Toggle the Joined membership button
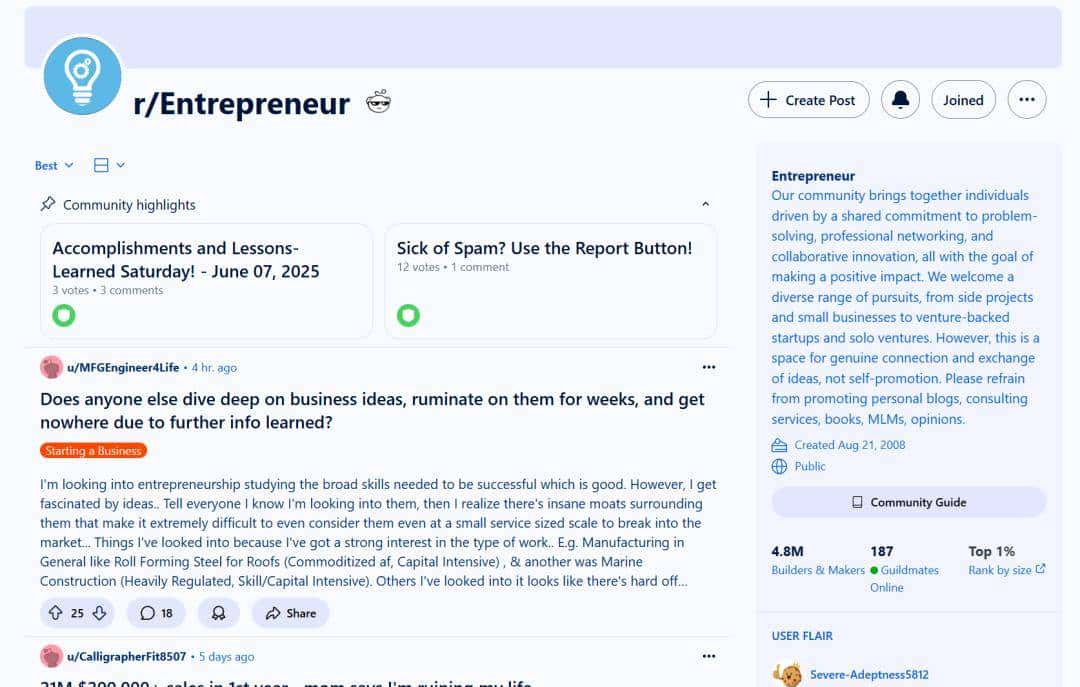The width and height of the screenshot is (1080, 687). [x=963, y=100]
